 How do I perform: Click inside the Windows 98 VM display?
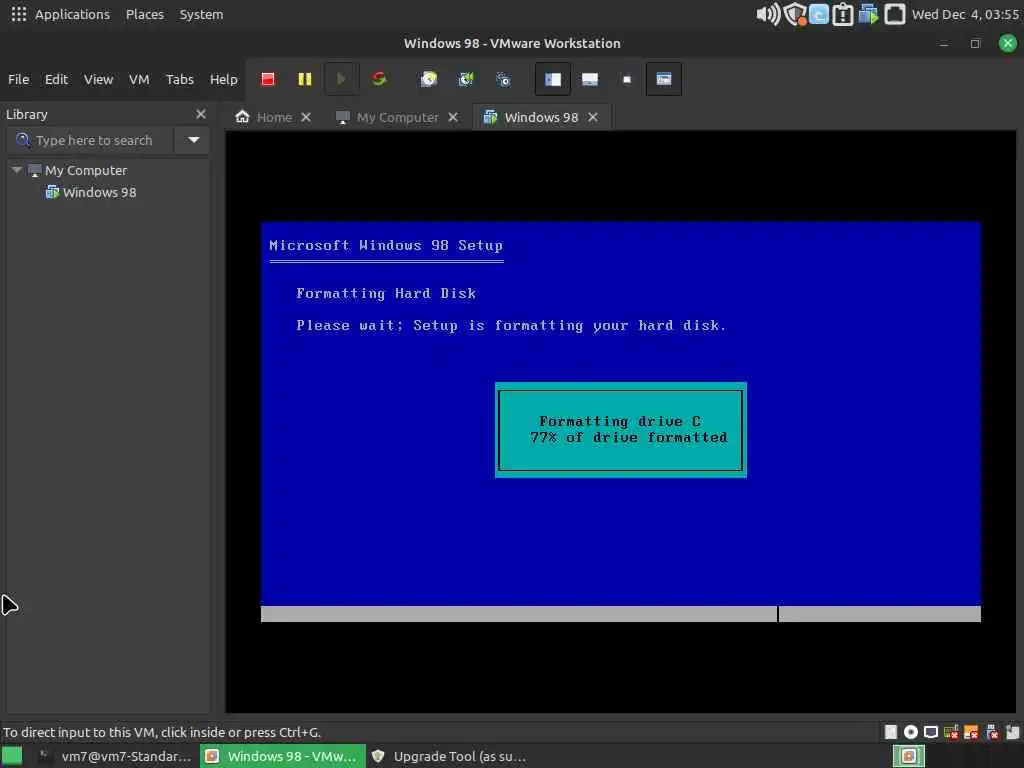[x=620, y=421]
